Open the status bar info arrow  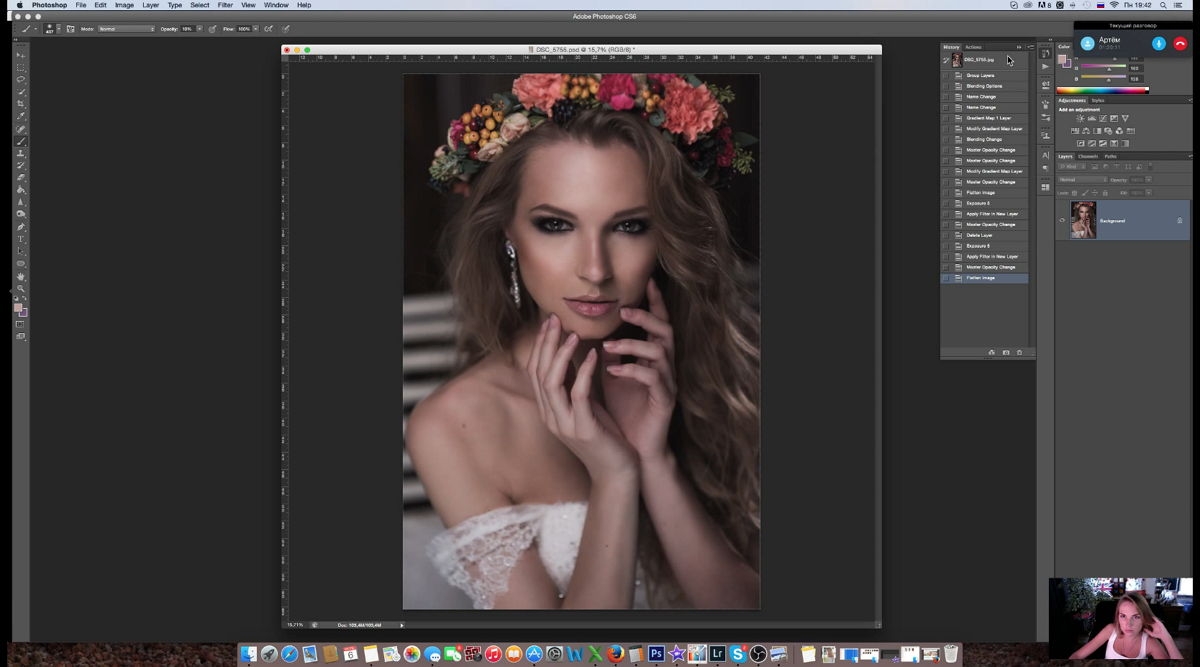[402, 625]
